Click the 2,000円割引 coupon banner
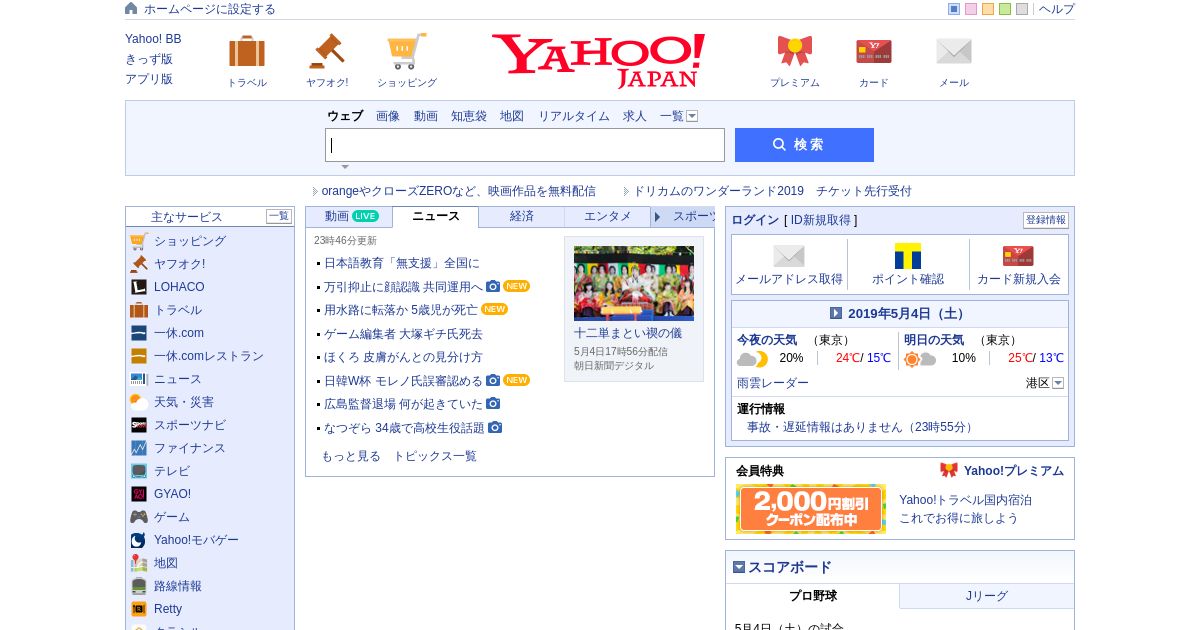This screenshot has width=1200, height=630. tap(811, 509)
